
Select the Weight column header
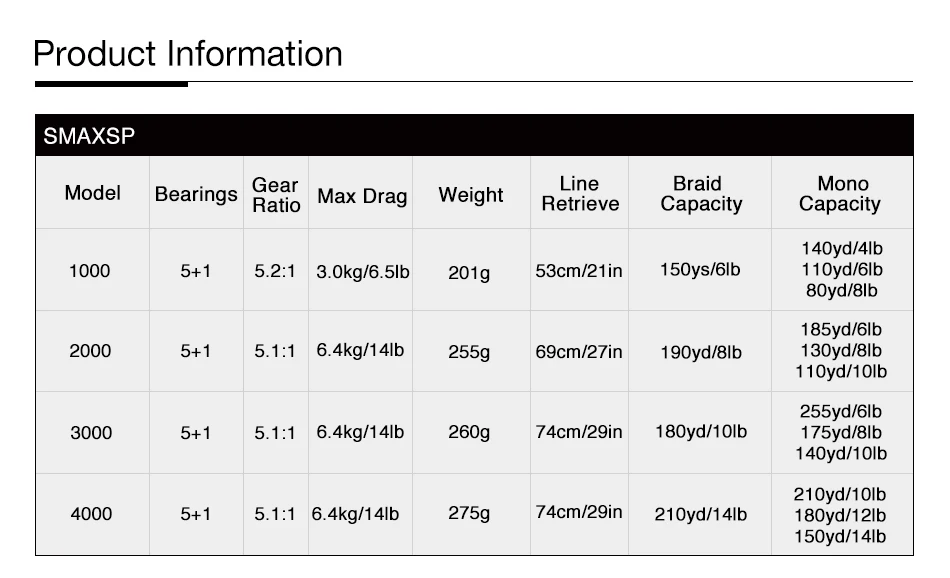click(471, 193)
